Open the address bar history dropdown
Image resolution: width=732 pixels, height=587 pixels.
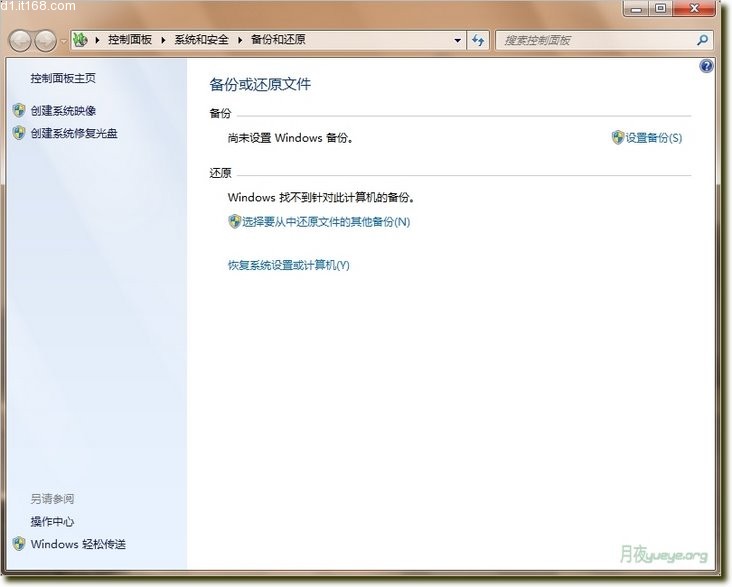click(x=458, y=41)
